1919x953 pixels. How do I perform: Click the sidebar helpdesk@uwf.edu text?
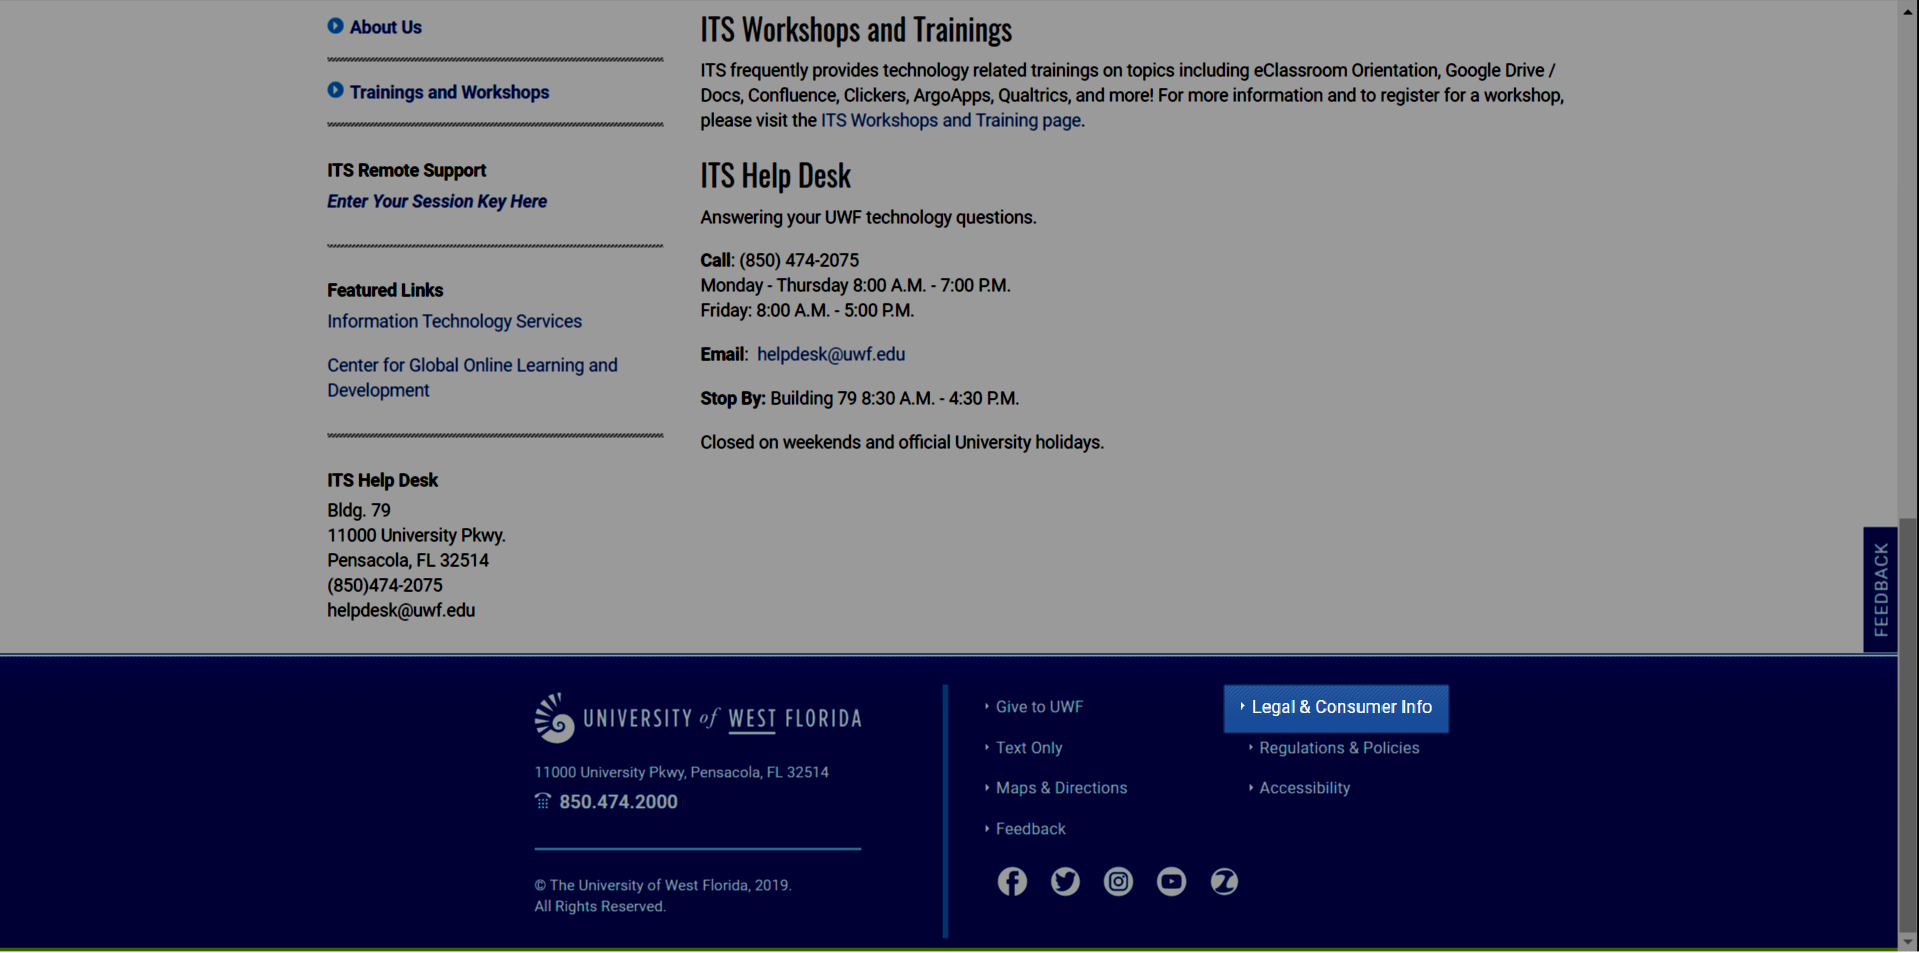[x=401, y=610]
